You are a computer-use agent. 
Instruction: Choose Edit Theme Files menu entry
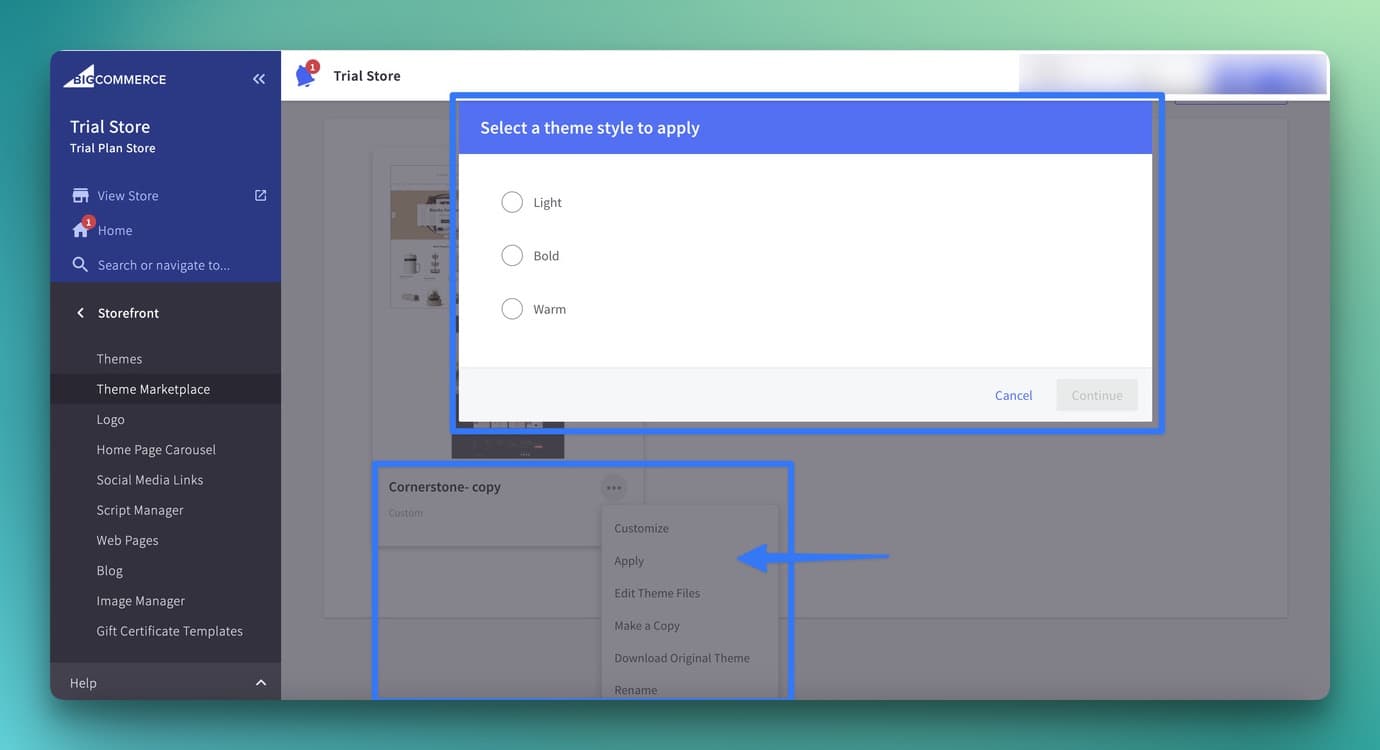click(657, 593)
